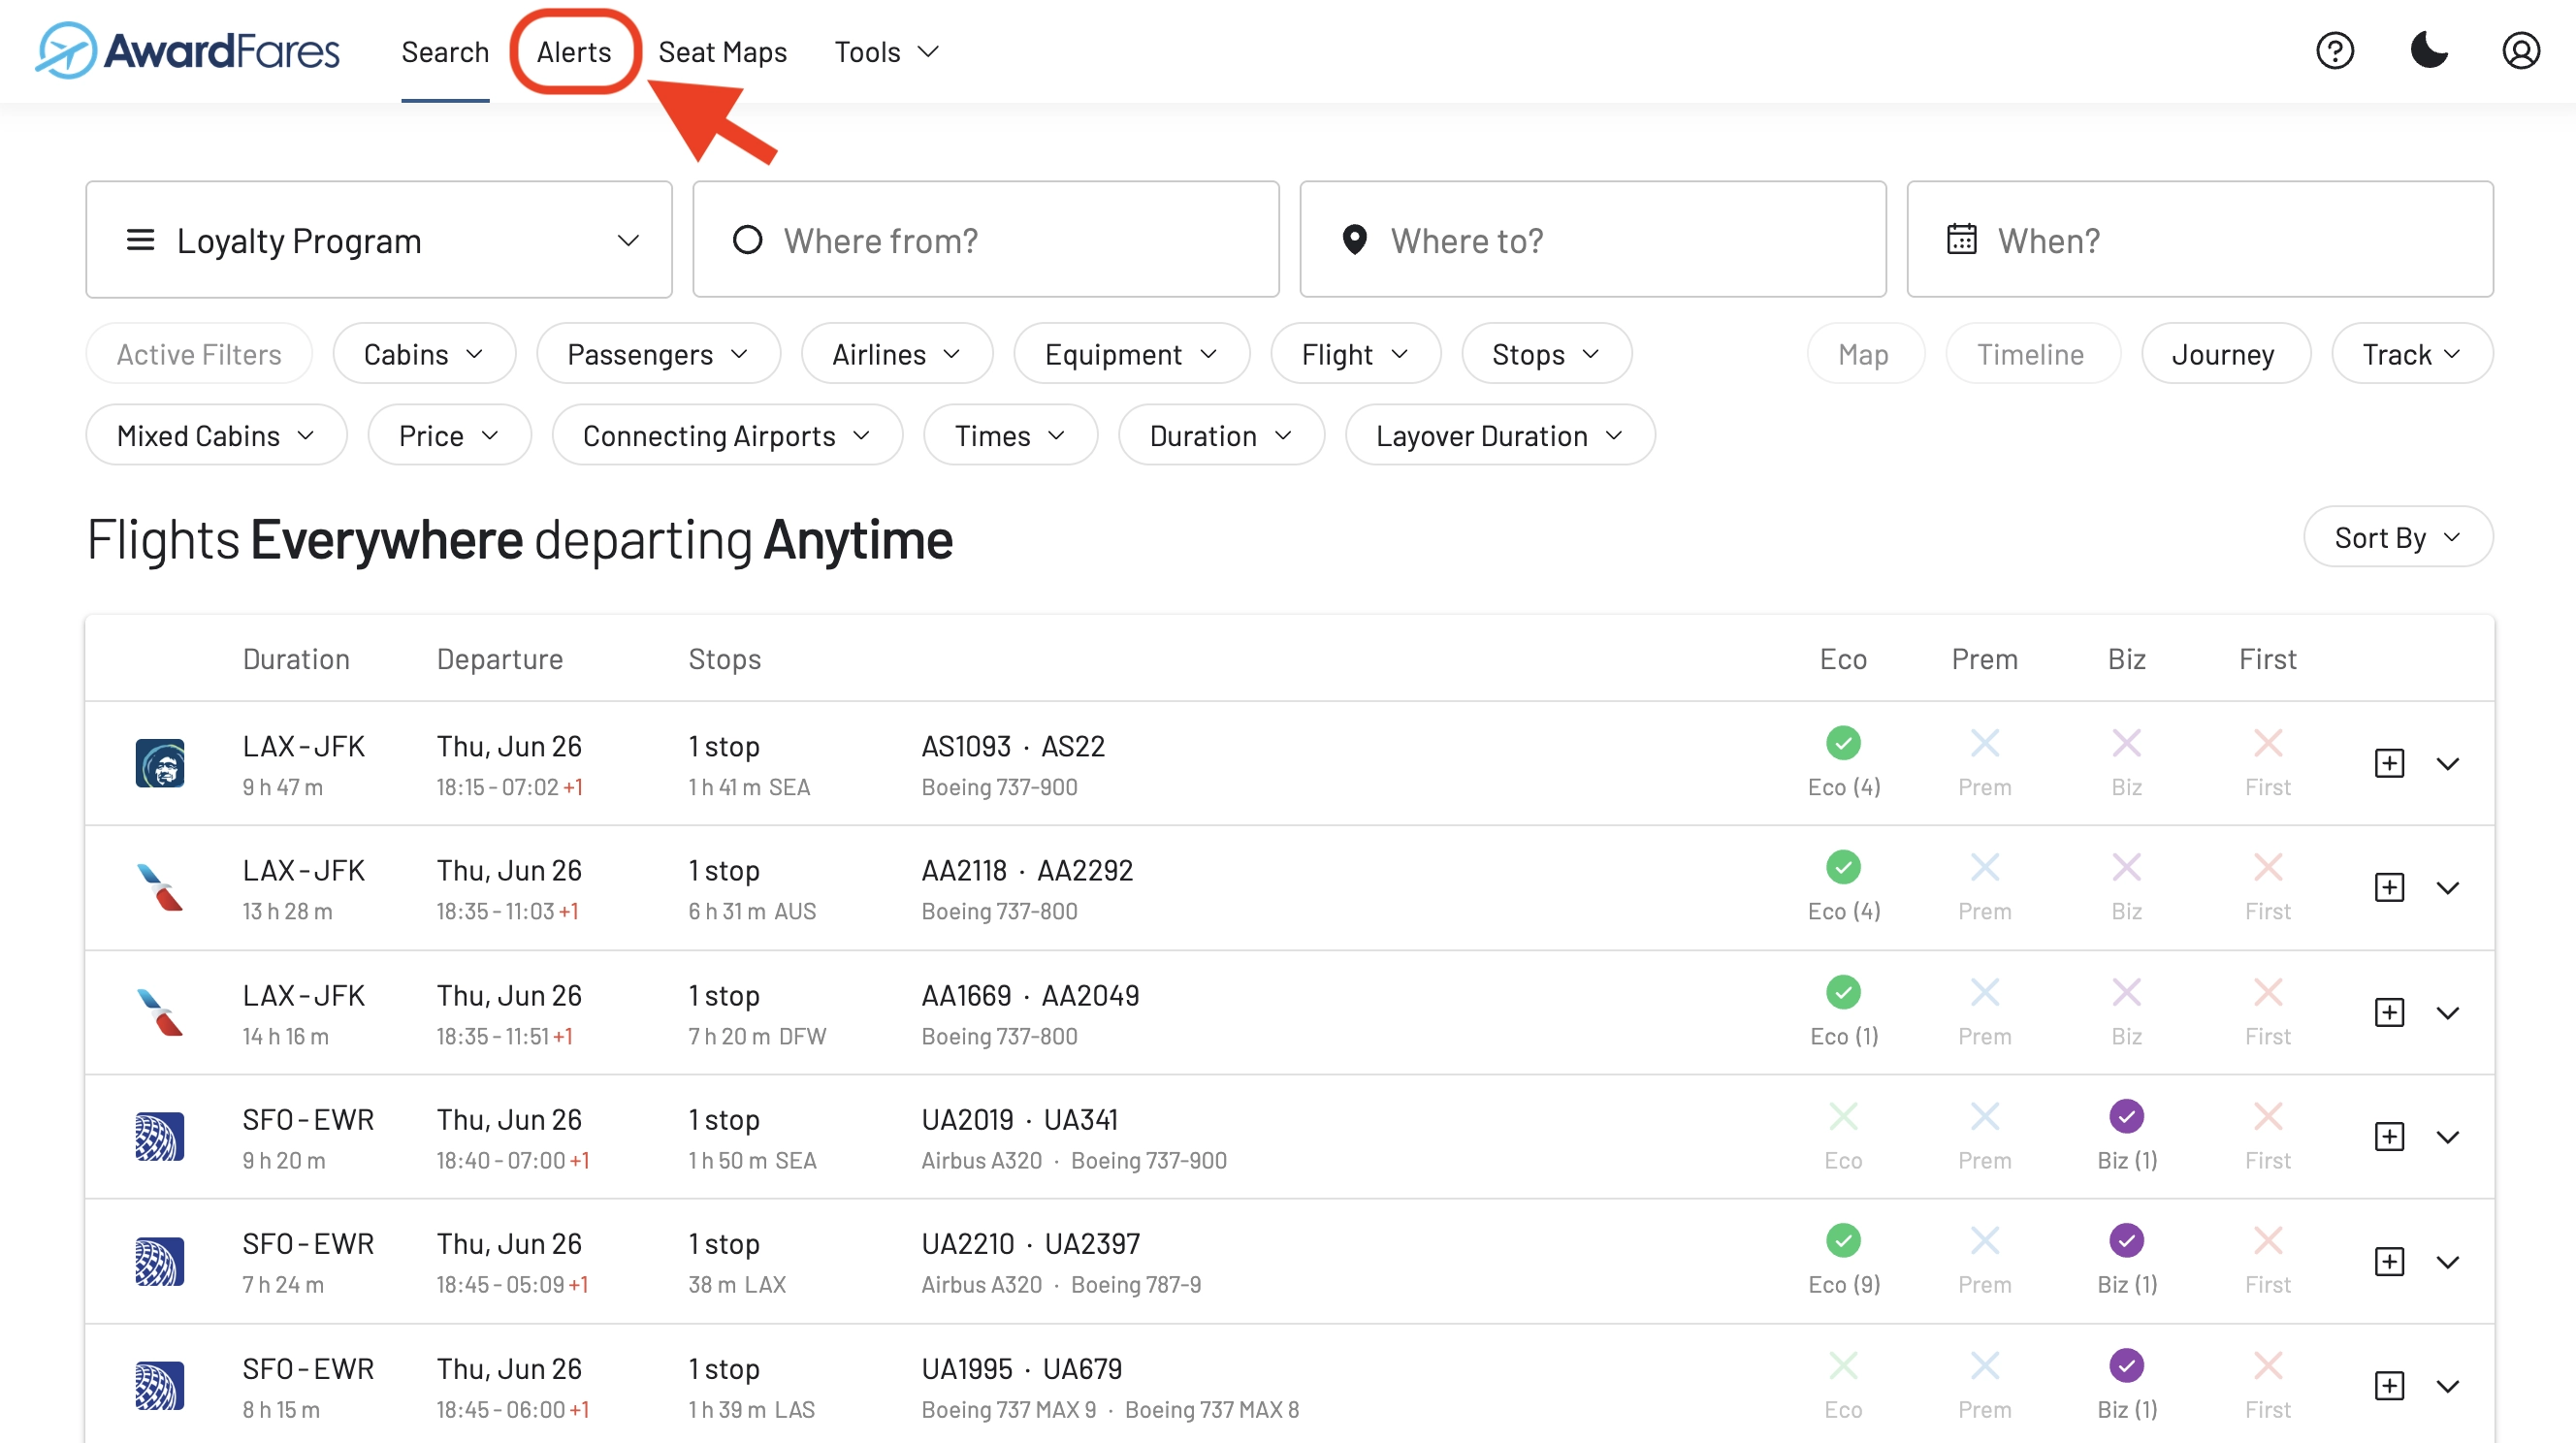This screenshot has width=2576, height=1443.
Task: Open the Duration filter dropdown
Action: pos(1221,435)
